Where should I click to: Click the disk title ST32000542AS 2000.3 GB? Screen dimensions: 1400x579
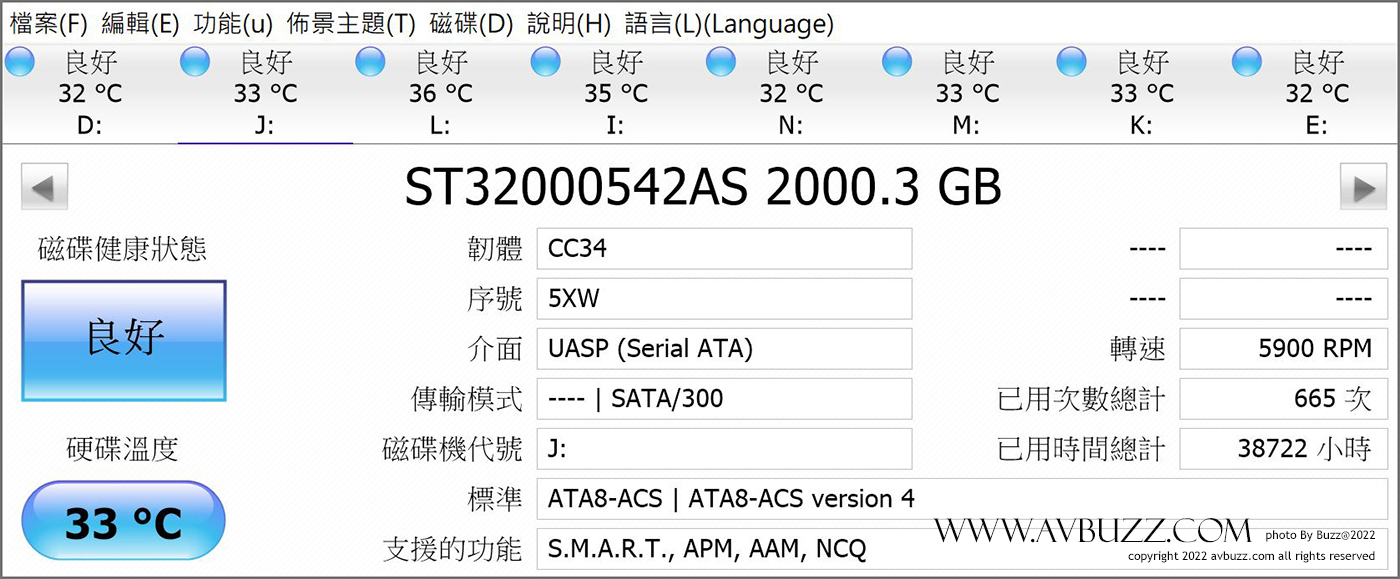tap(703, 187)
